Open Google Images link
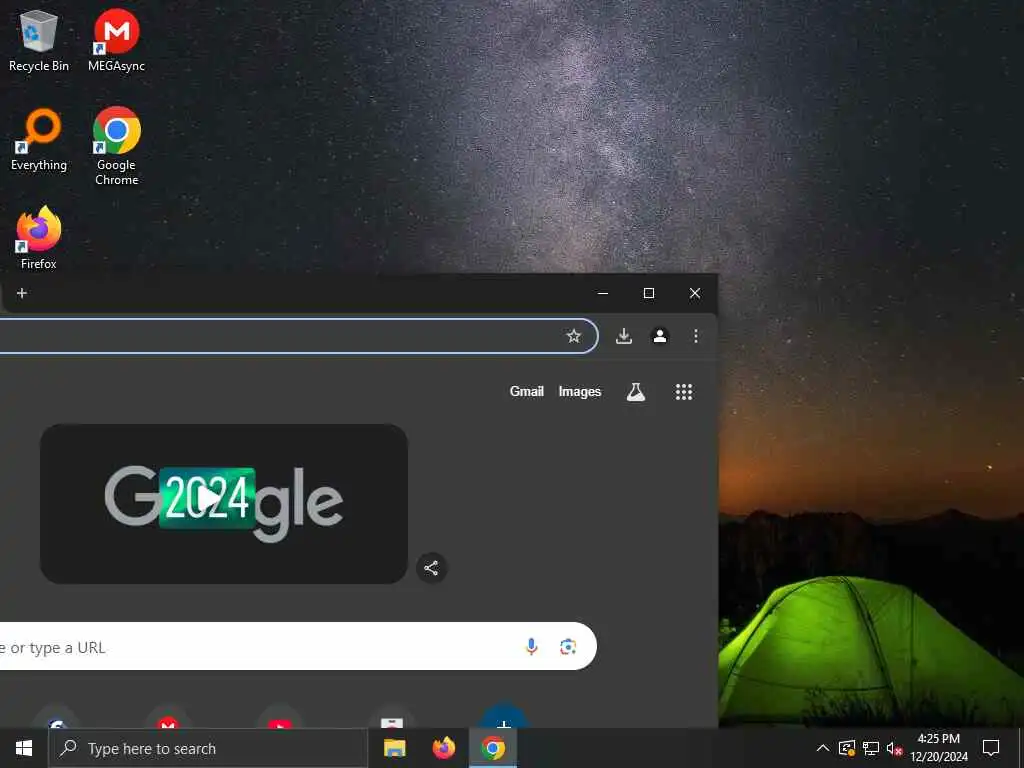This screenshot has height=768, width=1024. (x=579, y=391)
